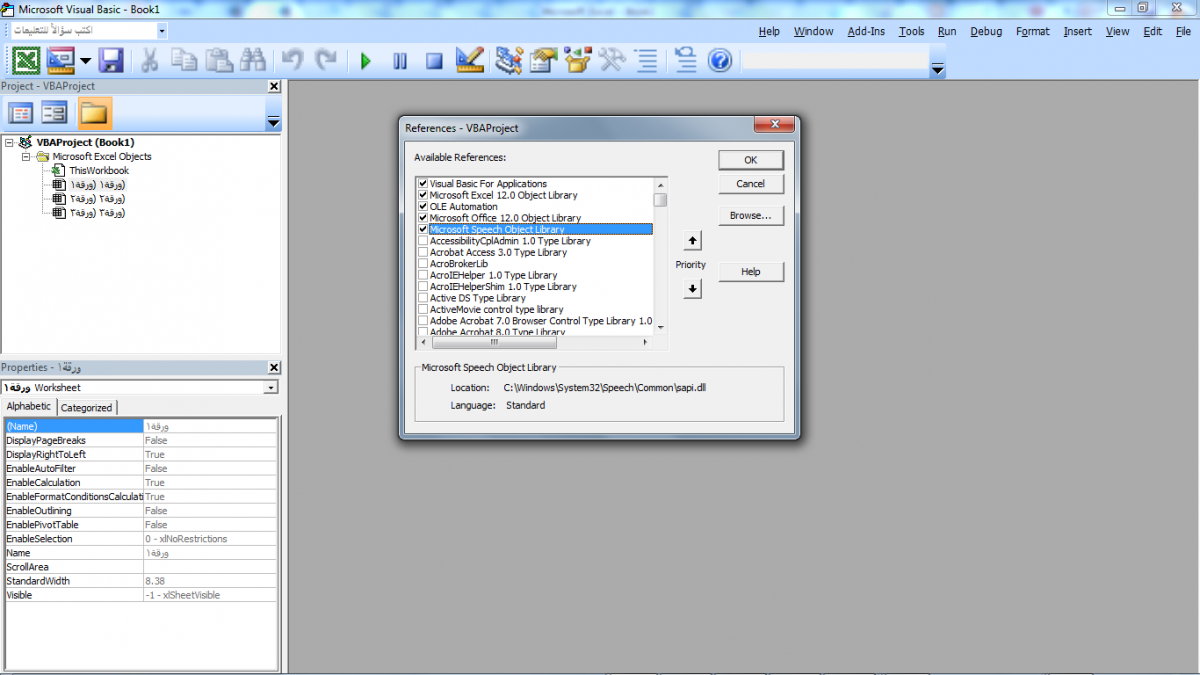Click the Undo arrow icon

click(292, 61)
